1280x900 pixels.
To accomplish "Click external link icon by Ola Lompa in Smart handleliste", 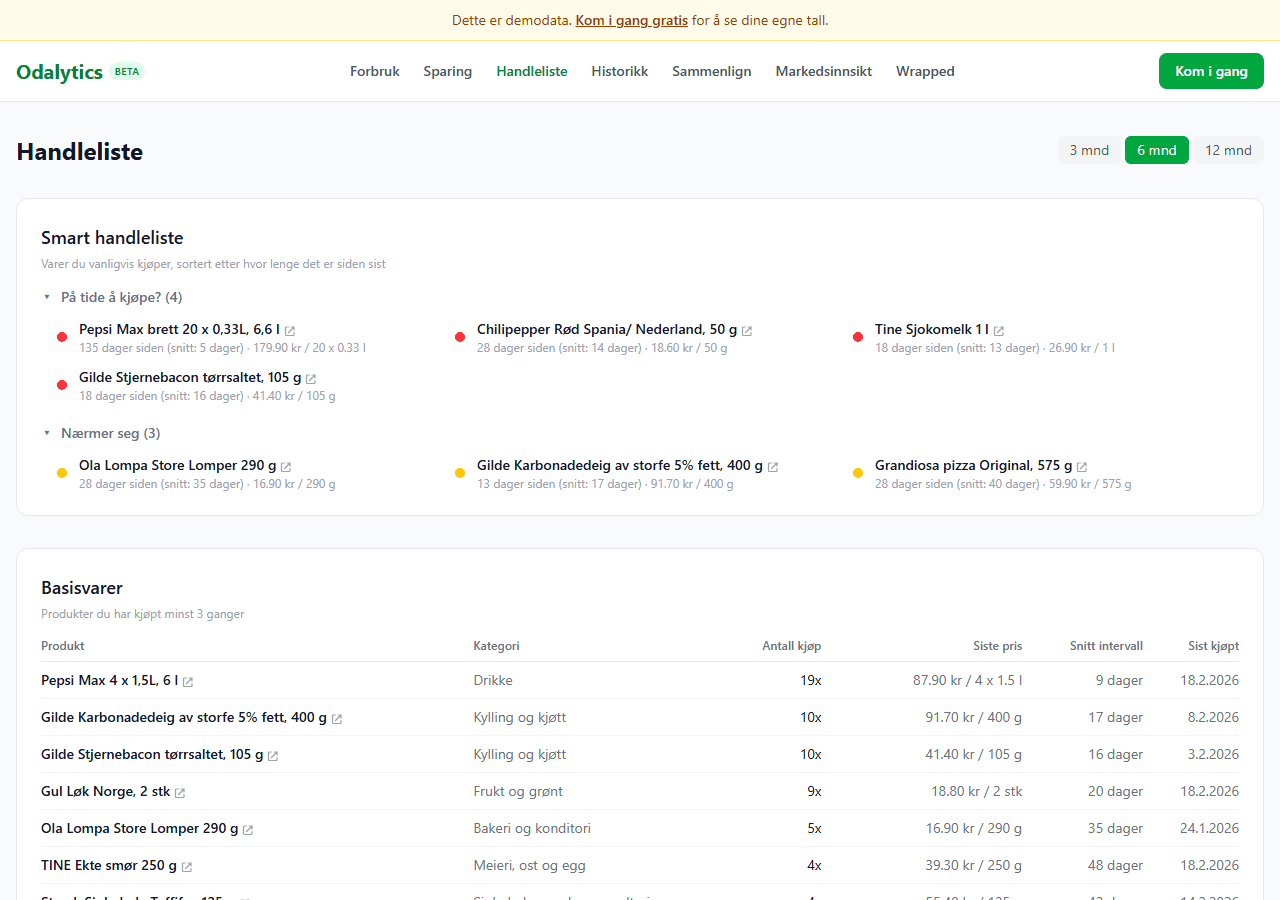I will [286, 467].
